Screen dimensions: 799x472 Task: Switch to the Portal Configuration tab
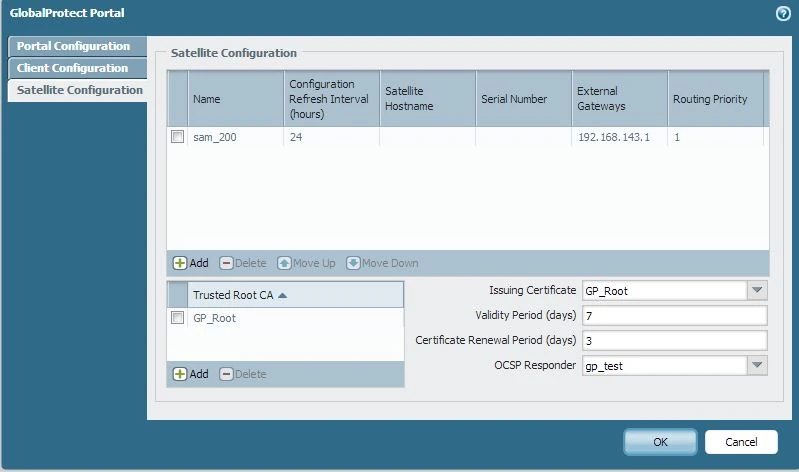[x=77, y=46]
